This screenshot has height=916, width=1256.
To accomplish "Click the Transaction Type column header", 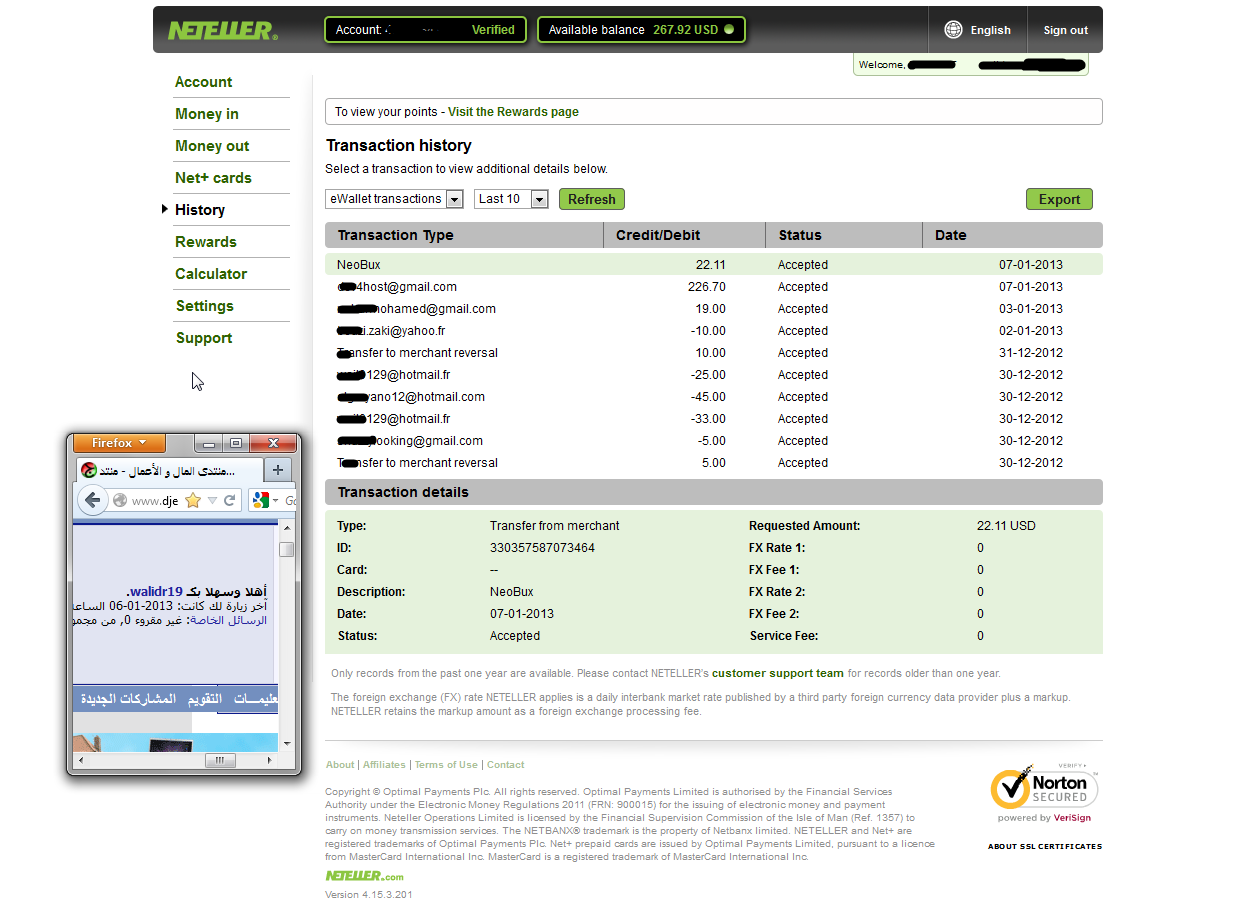I will coord(465,235).
